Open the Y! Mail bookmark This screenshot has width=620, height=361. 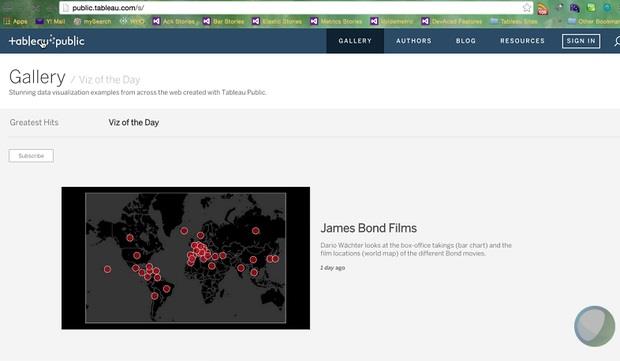tap(50, 21)
